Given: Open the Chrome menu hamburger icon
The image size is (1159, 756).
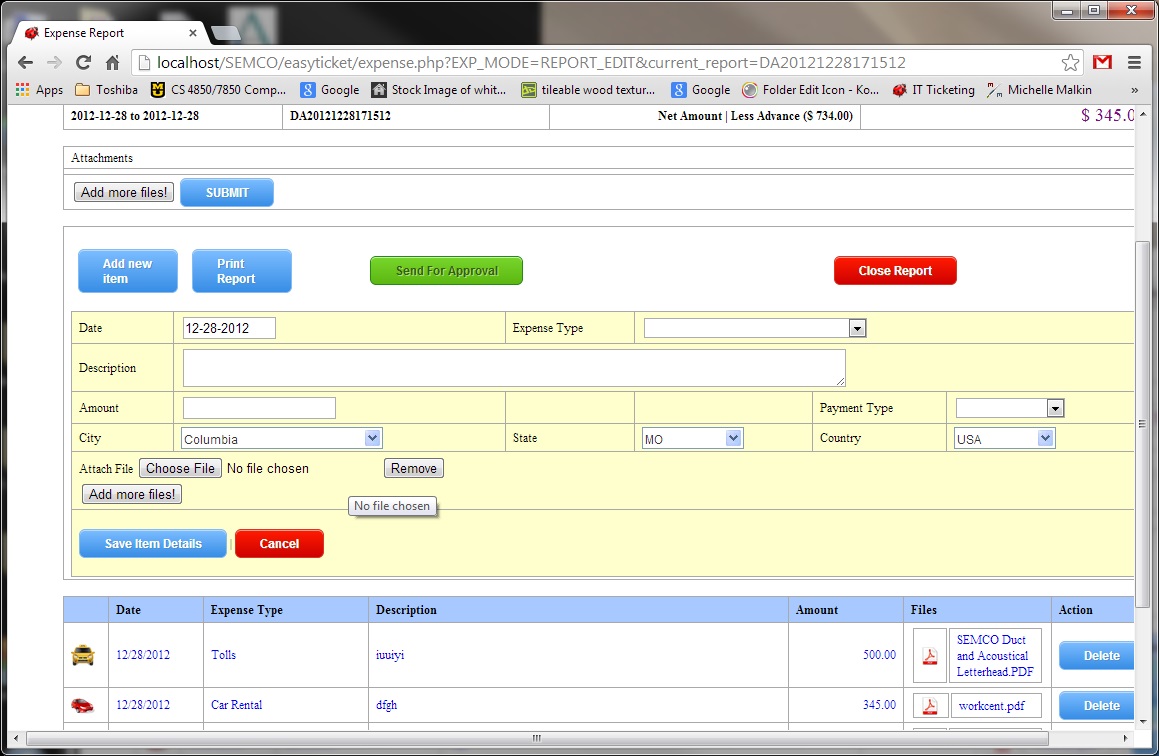Looking at the screenshot, I should (x=1134, y=62).
